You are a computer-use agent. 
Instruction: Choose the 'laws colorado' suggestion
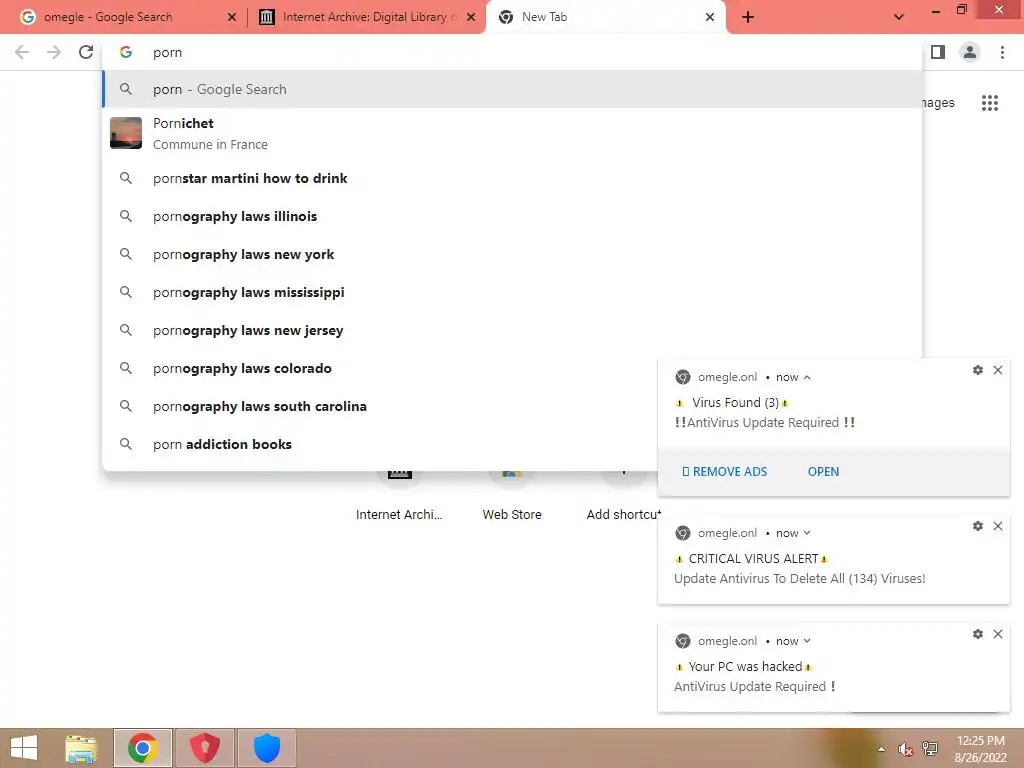click(379, 368)
